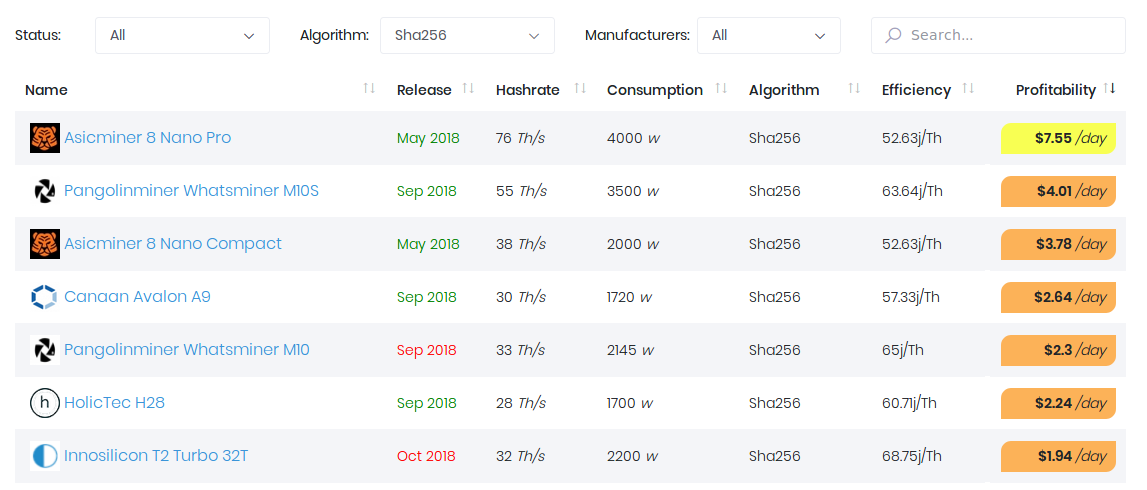
Task: Click the 76 Th/s hashrate value
Action: (x=520, y=138)
